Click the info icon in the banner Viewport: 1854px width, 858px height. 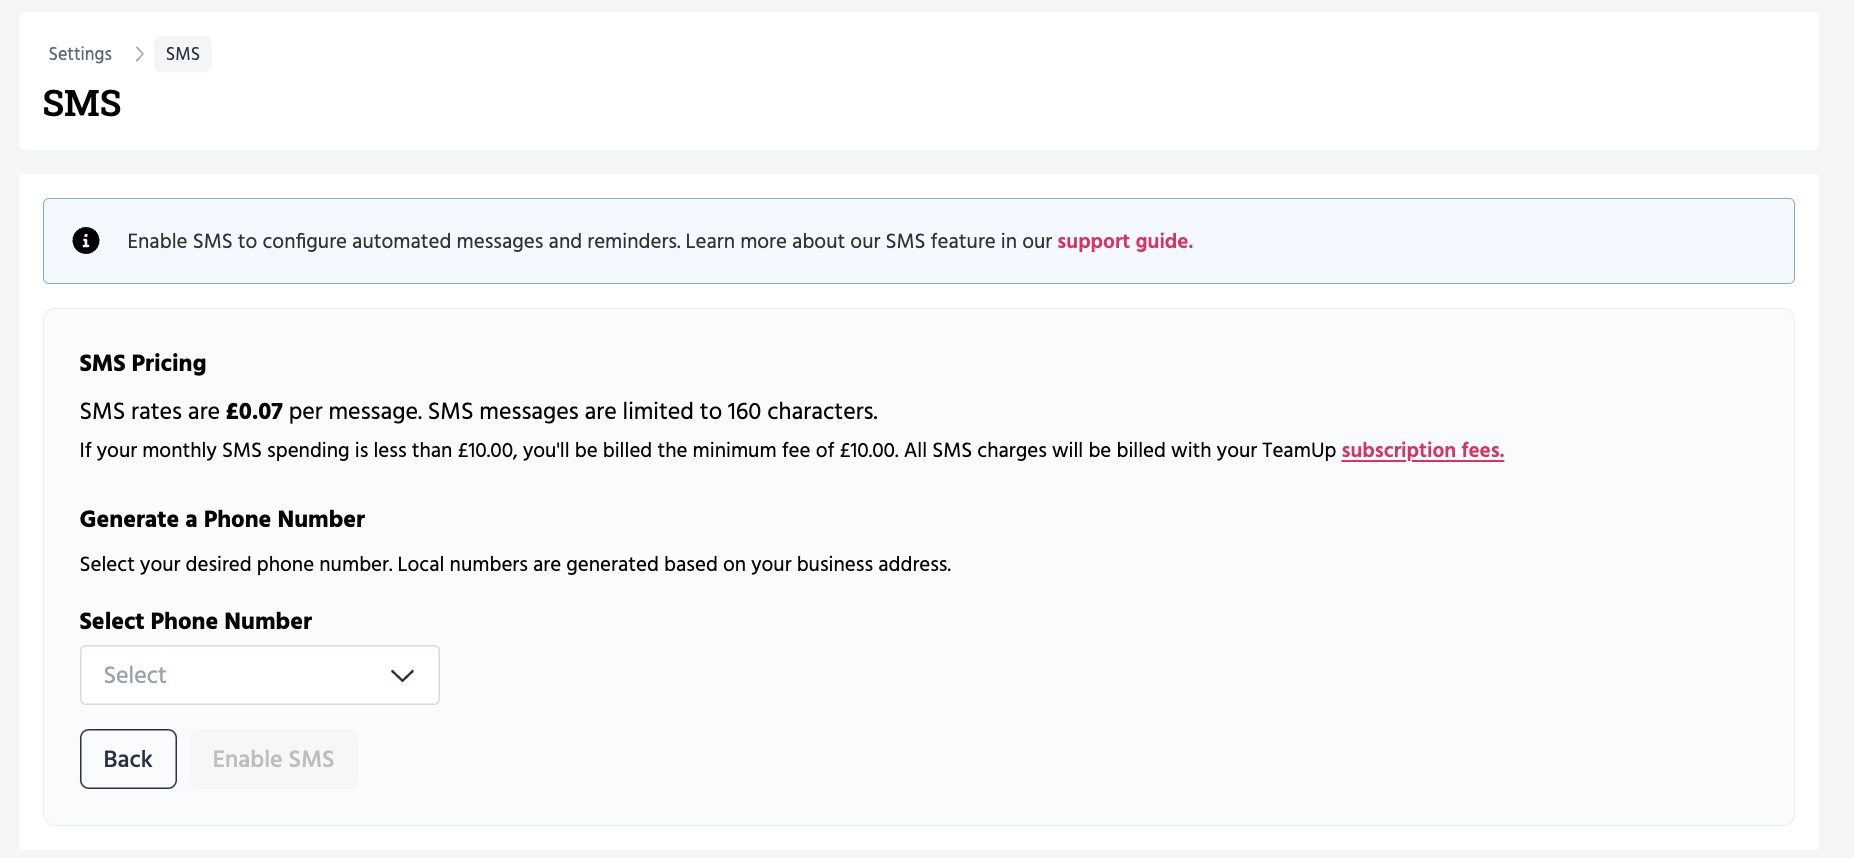[x=86, y=241]
